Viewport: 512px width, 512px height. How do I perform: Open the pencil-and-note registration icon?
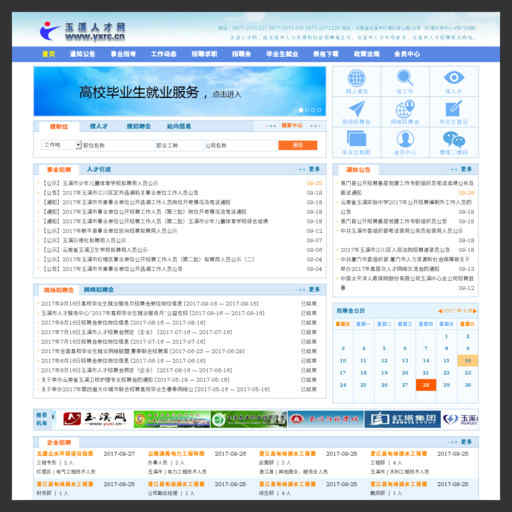(x=454, y=108)
